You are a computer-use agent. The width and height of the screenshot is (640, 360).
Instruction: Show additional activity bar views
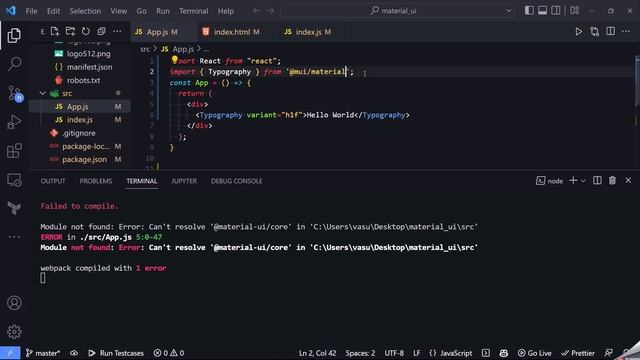point(14,237)
